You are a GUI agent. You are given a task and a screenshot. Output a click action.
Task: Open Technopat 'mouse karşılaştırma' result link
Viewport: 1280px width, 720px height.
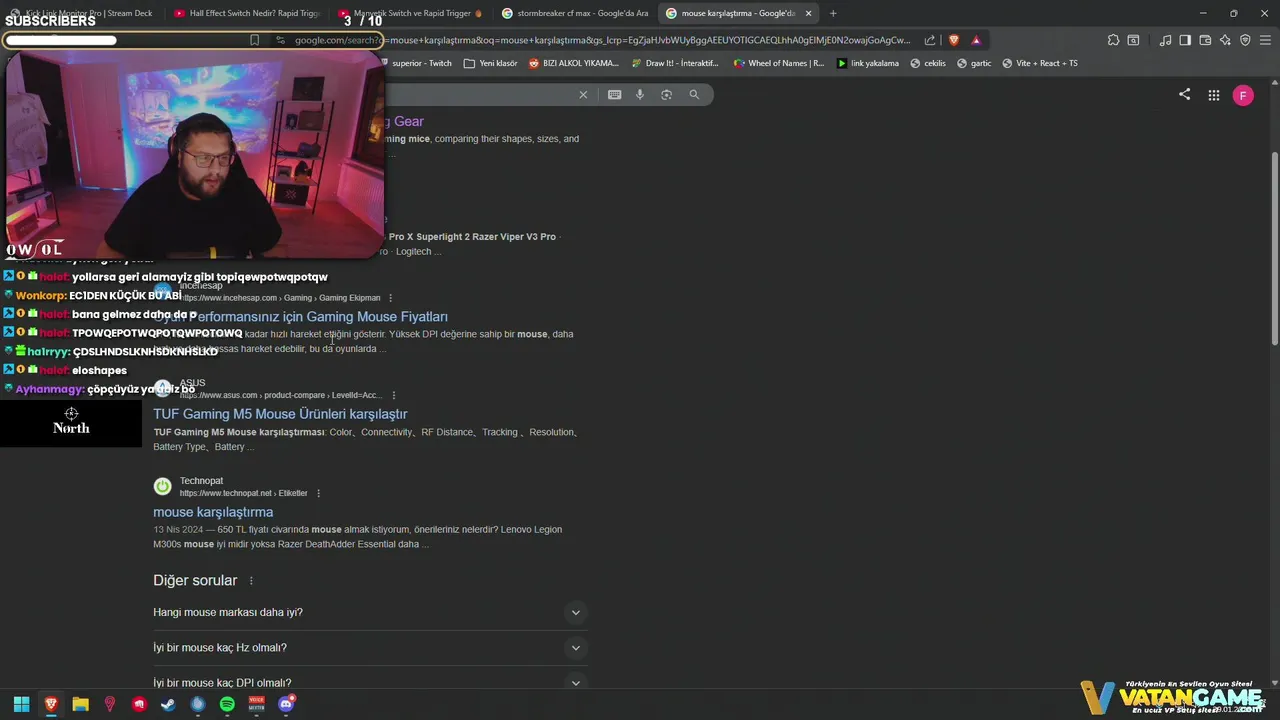tap(213, 512)
